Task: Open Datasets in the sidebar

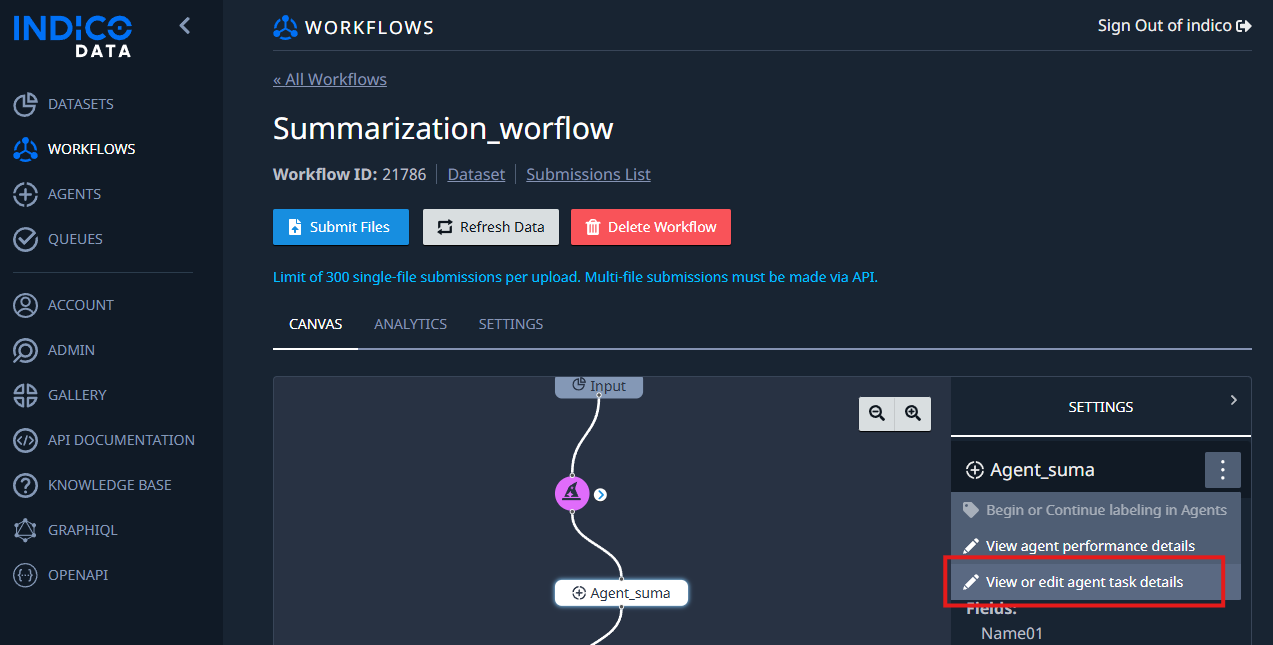Action: 81,104
